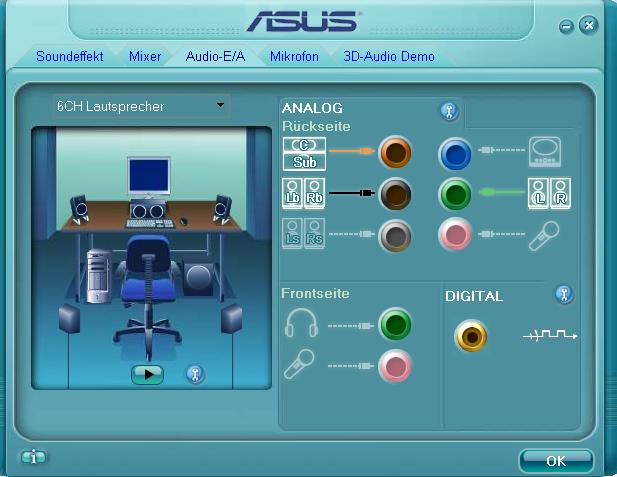617x477 pixels.
Task: Click the Rückseite label
Action: 316,126
